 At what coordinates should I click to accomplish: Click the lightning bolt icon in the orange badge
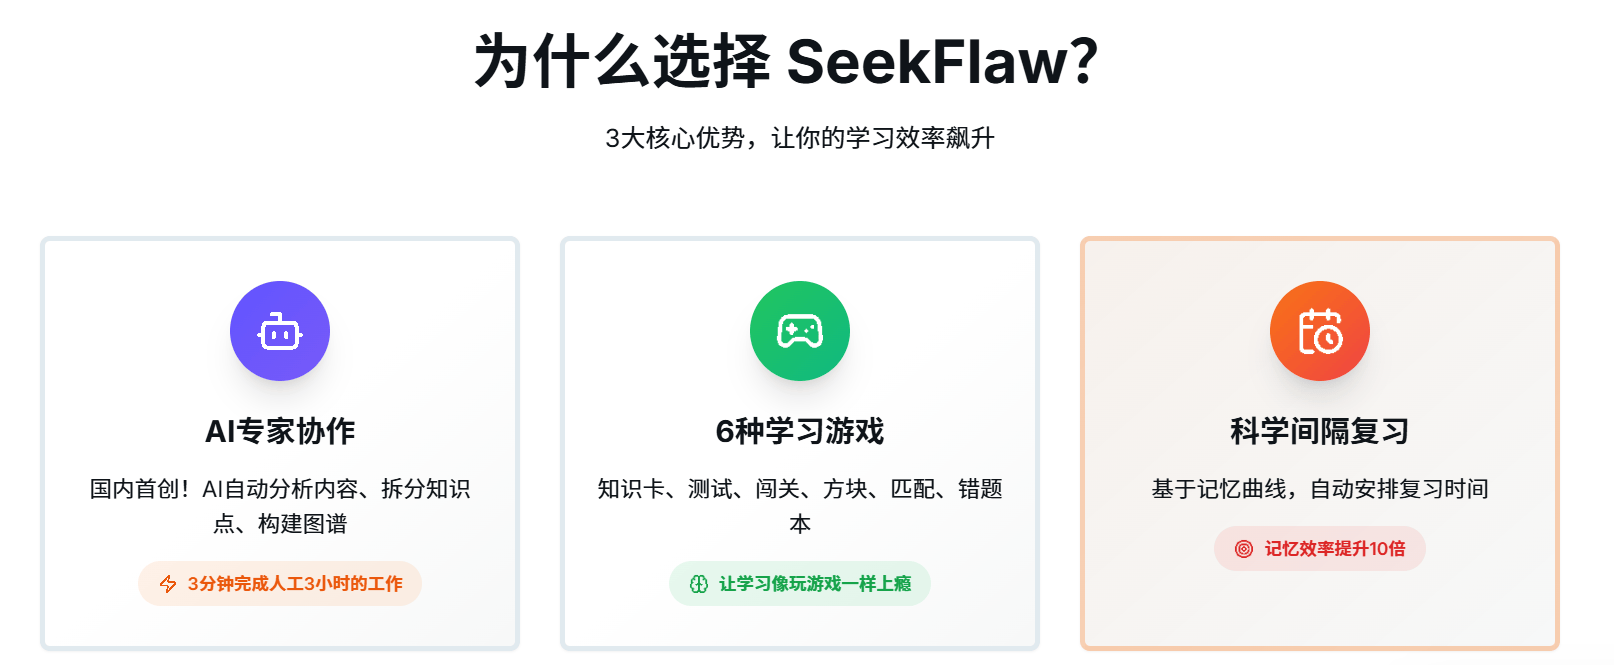coord(168,584)
